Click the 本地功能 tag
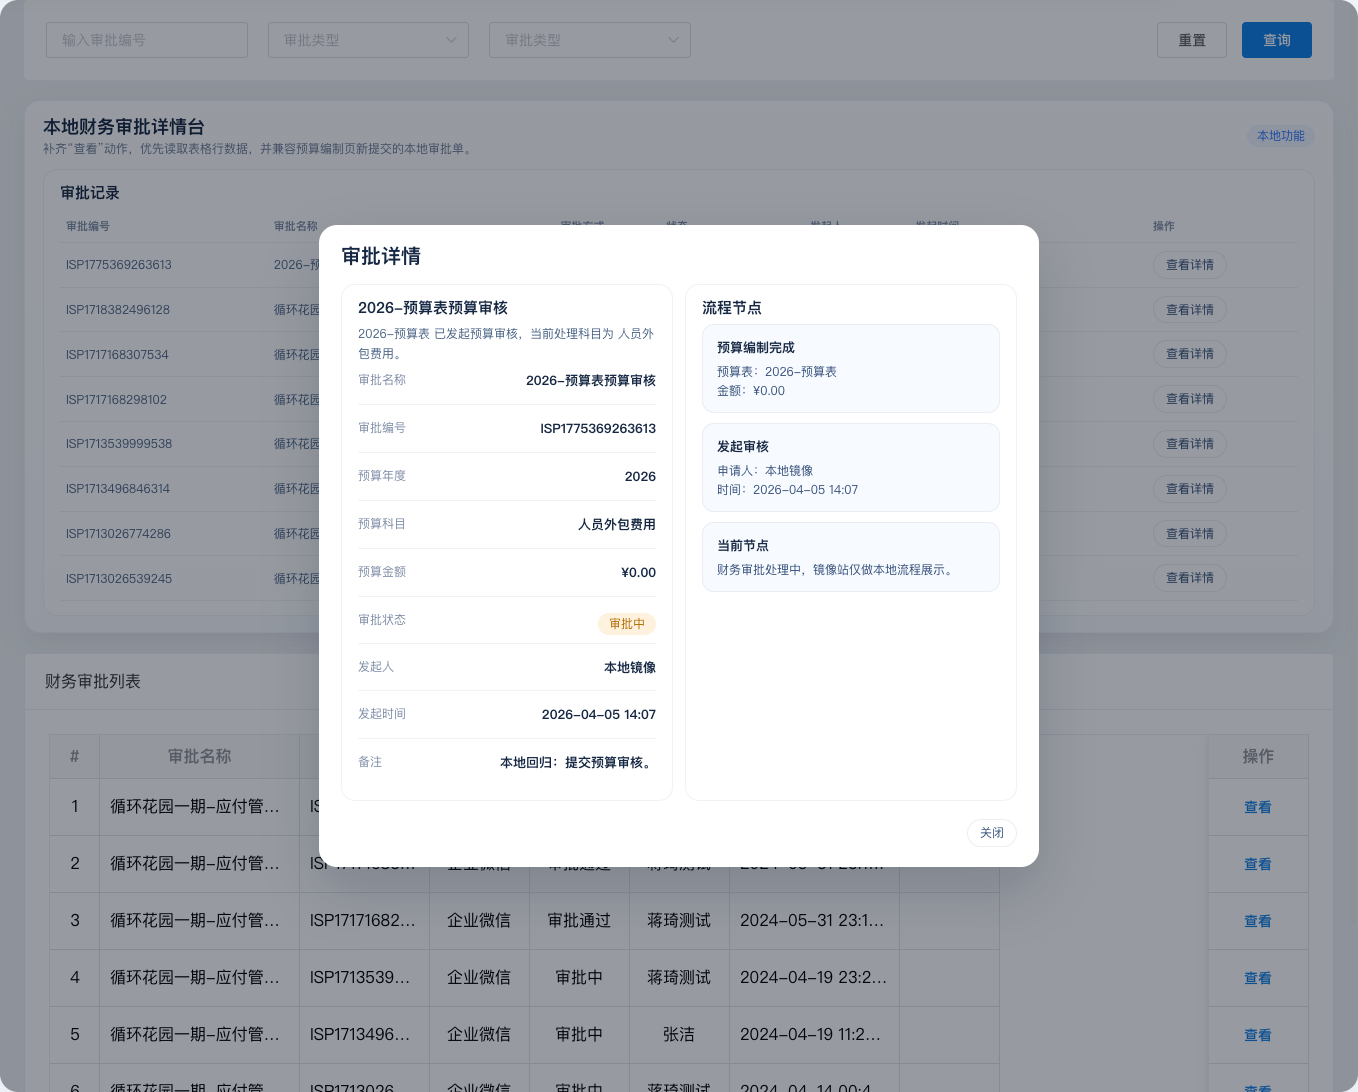 [1280, 136]
